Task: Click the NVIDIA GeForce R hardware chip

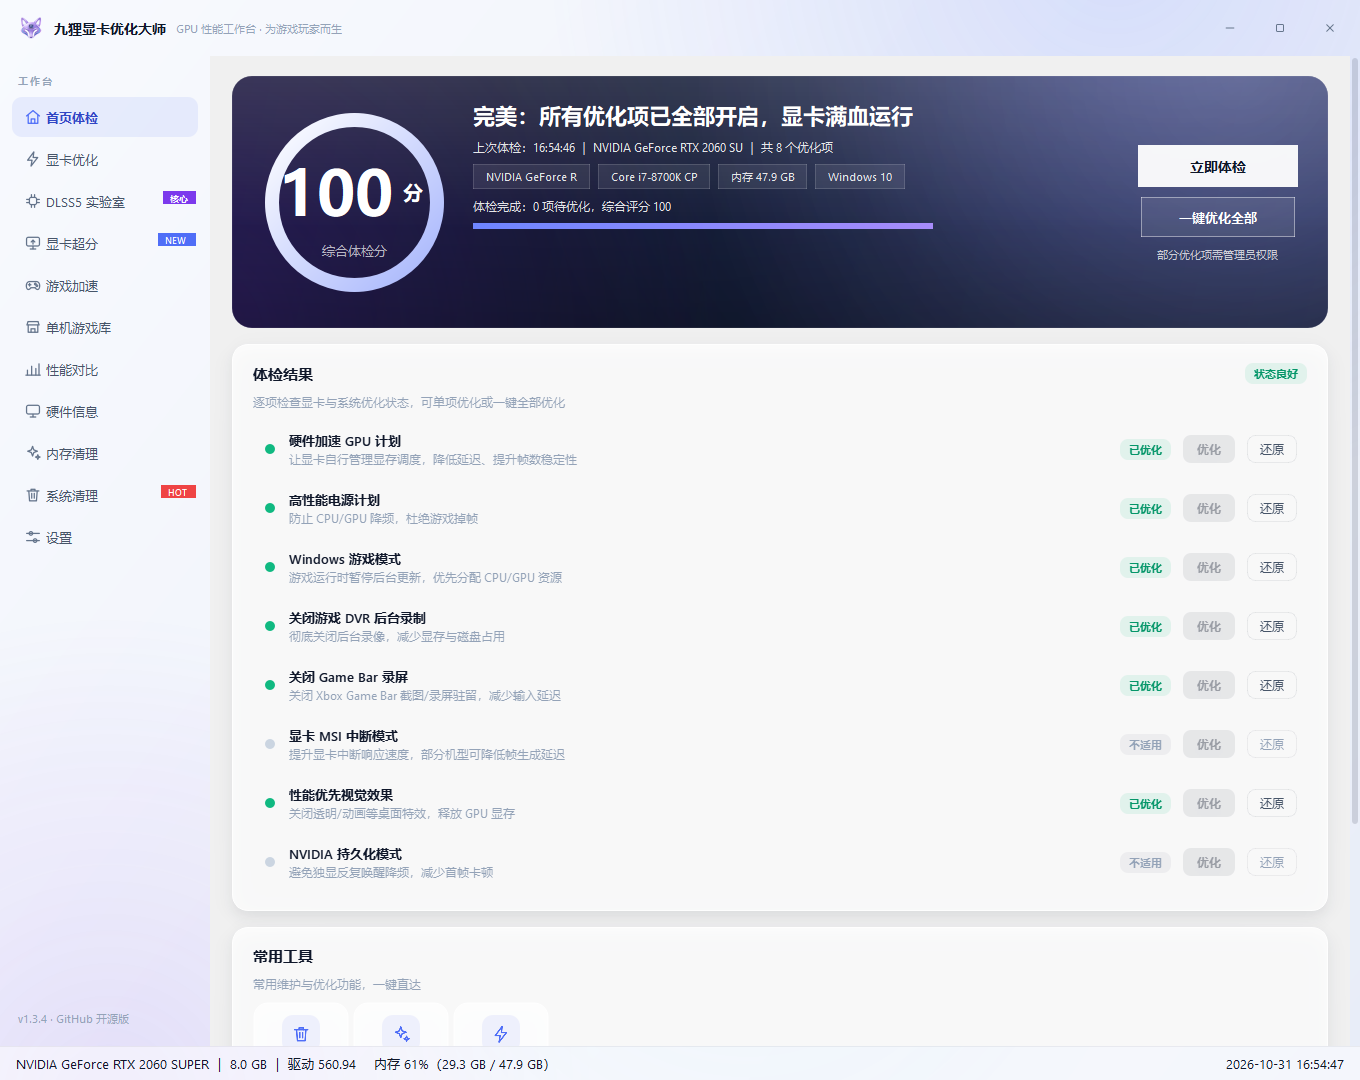Action: (531, 177)
